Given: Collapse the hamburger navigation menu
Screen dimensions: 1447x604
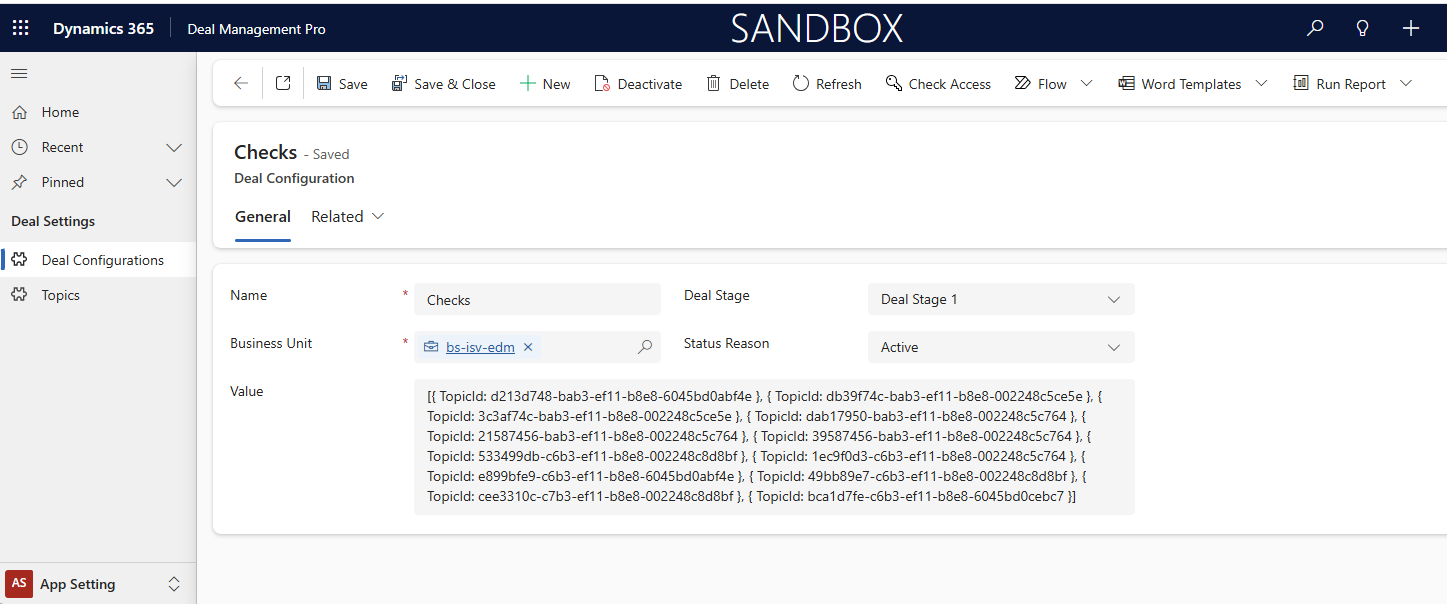Looking at the screenshot, I should [x=19, y=73].
